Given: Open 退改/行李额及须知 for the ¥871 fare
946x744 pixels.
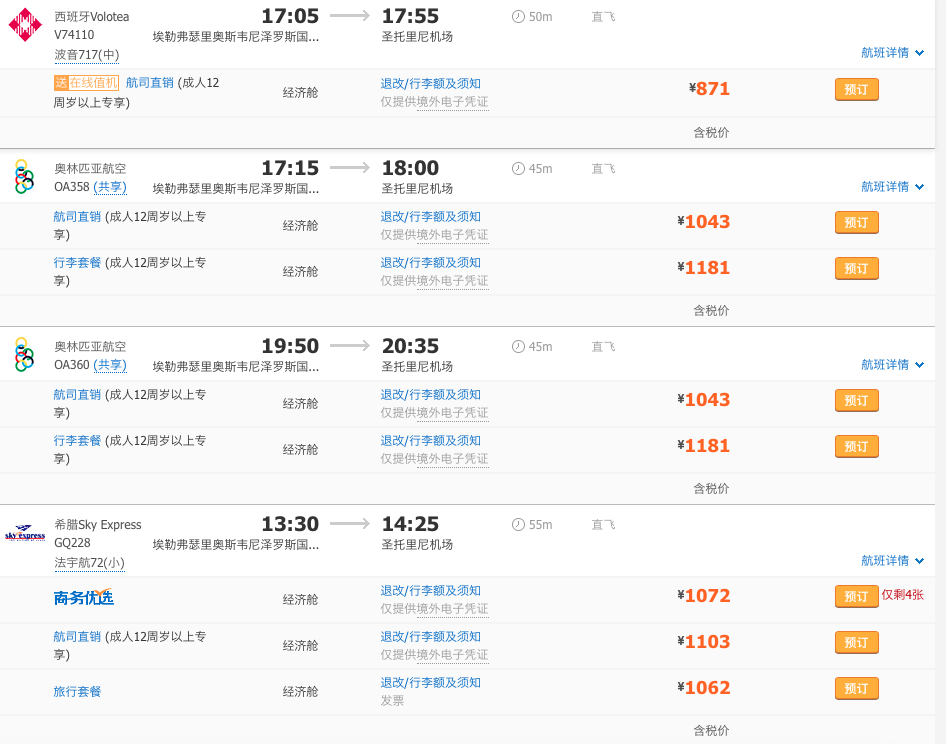Looking at the screenshot, I should click(430, 83).
